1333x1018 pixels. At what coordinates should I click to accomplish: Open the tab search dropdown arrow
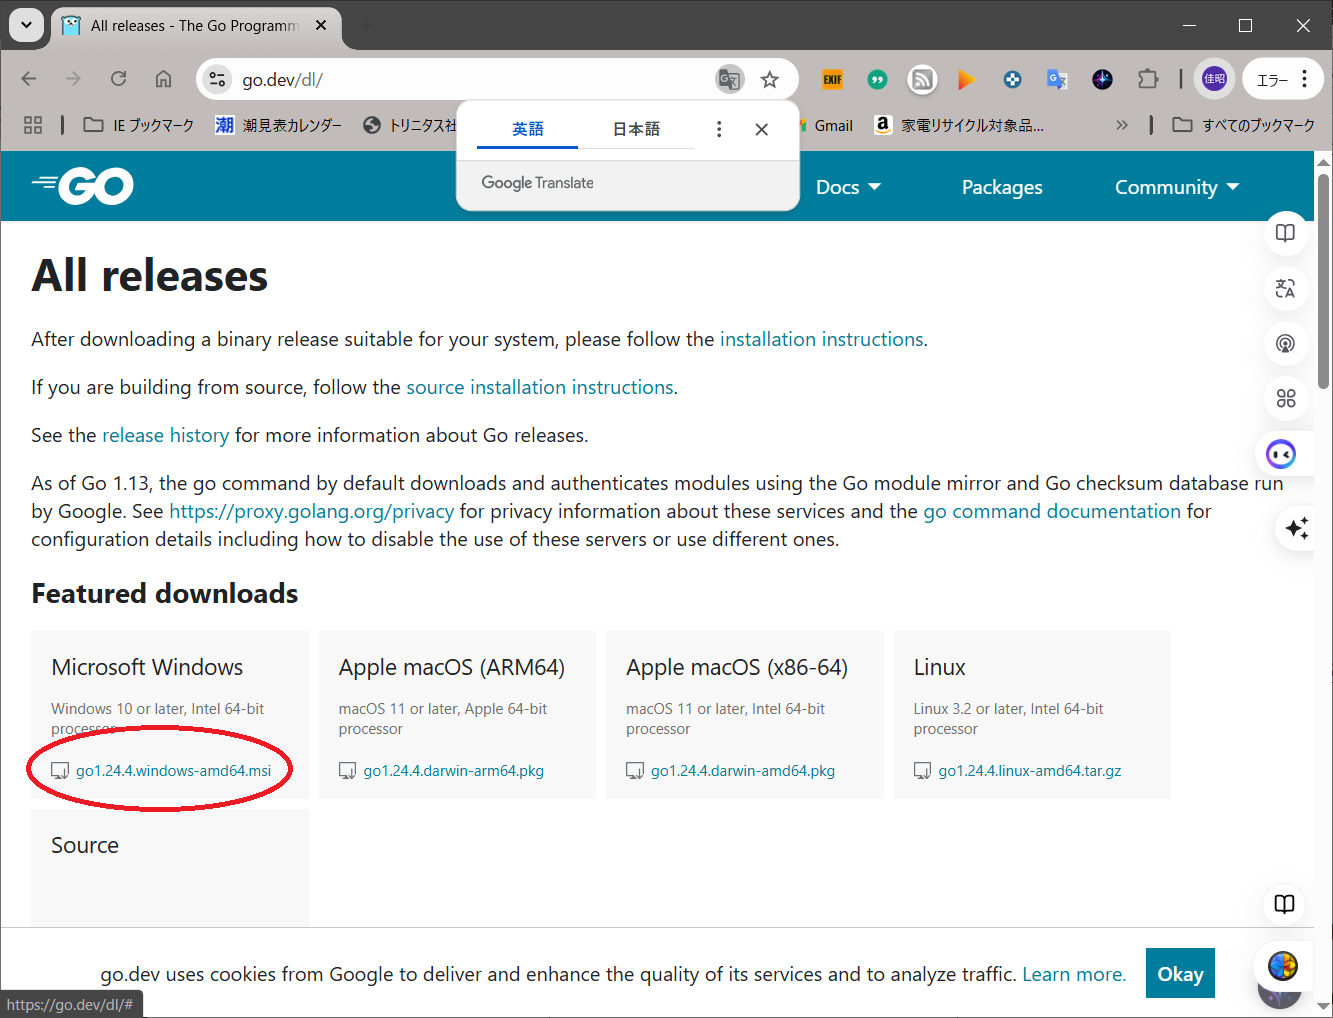(26, 25)
